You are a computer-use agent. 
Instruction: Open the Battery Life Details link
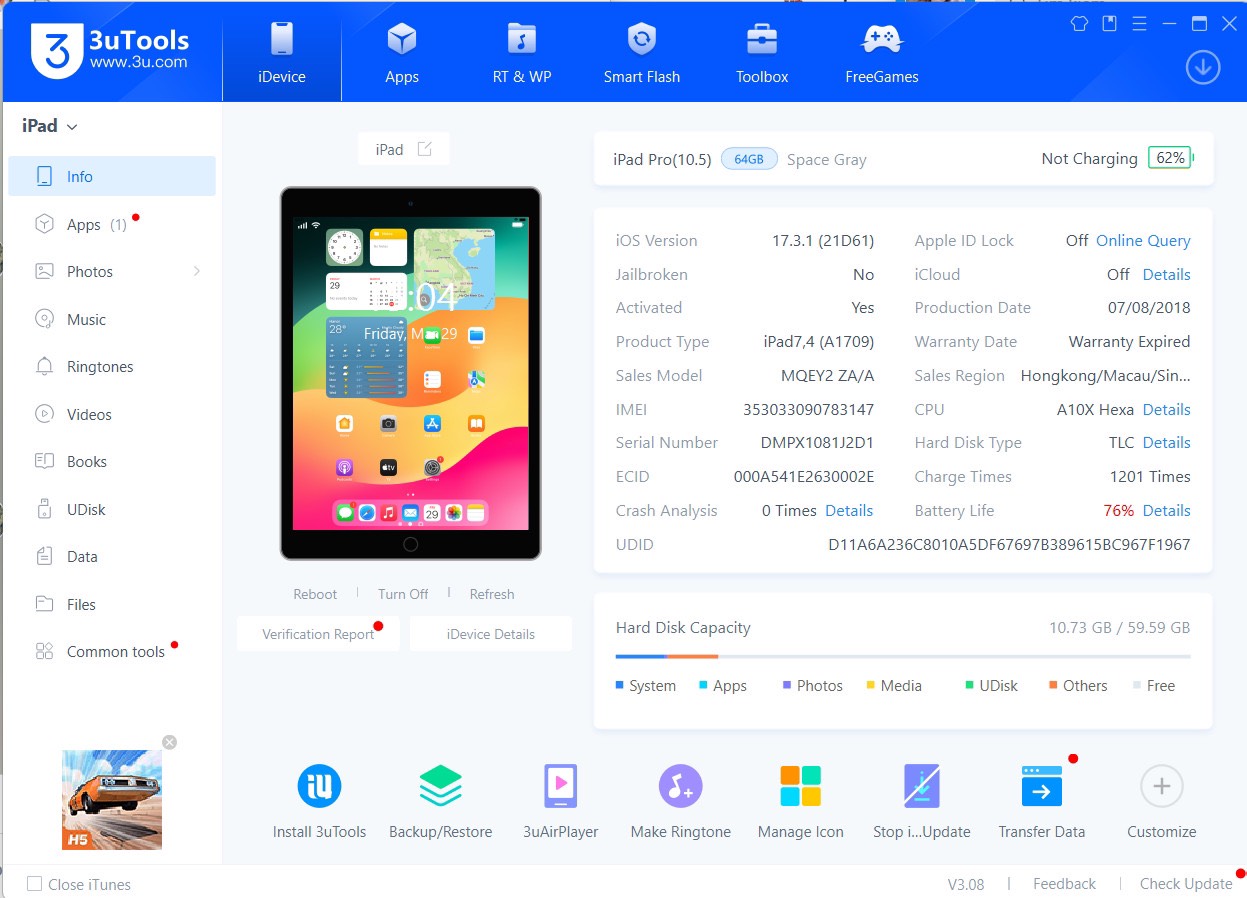[1166, 511]
